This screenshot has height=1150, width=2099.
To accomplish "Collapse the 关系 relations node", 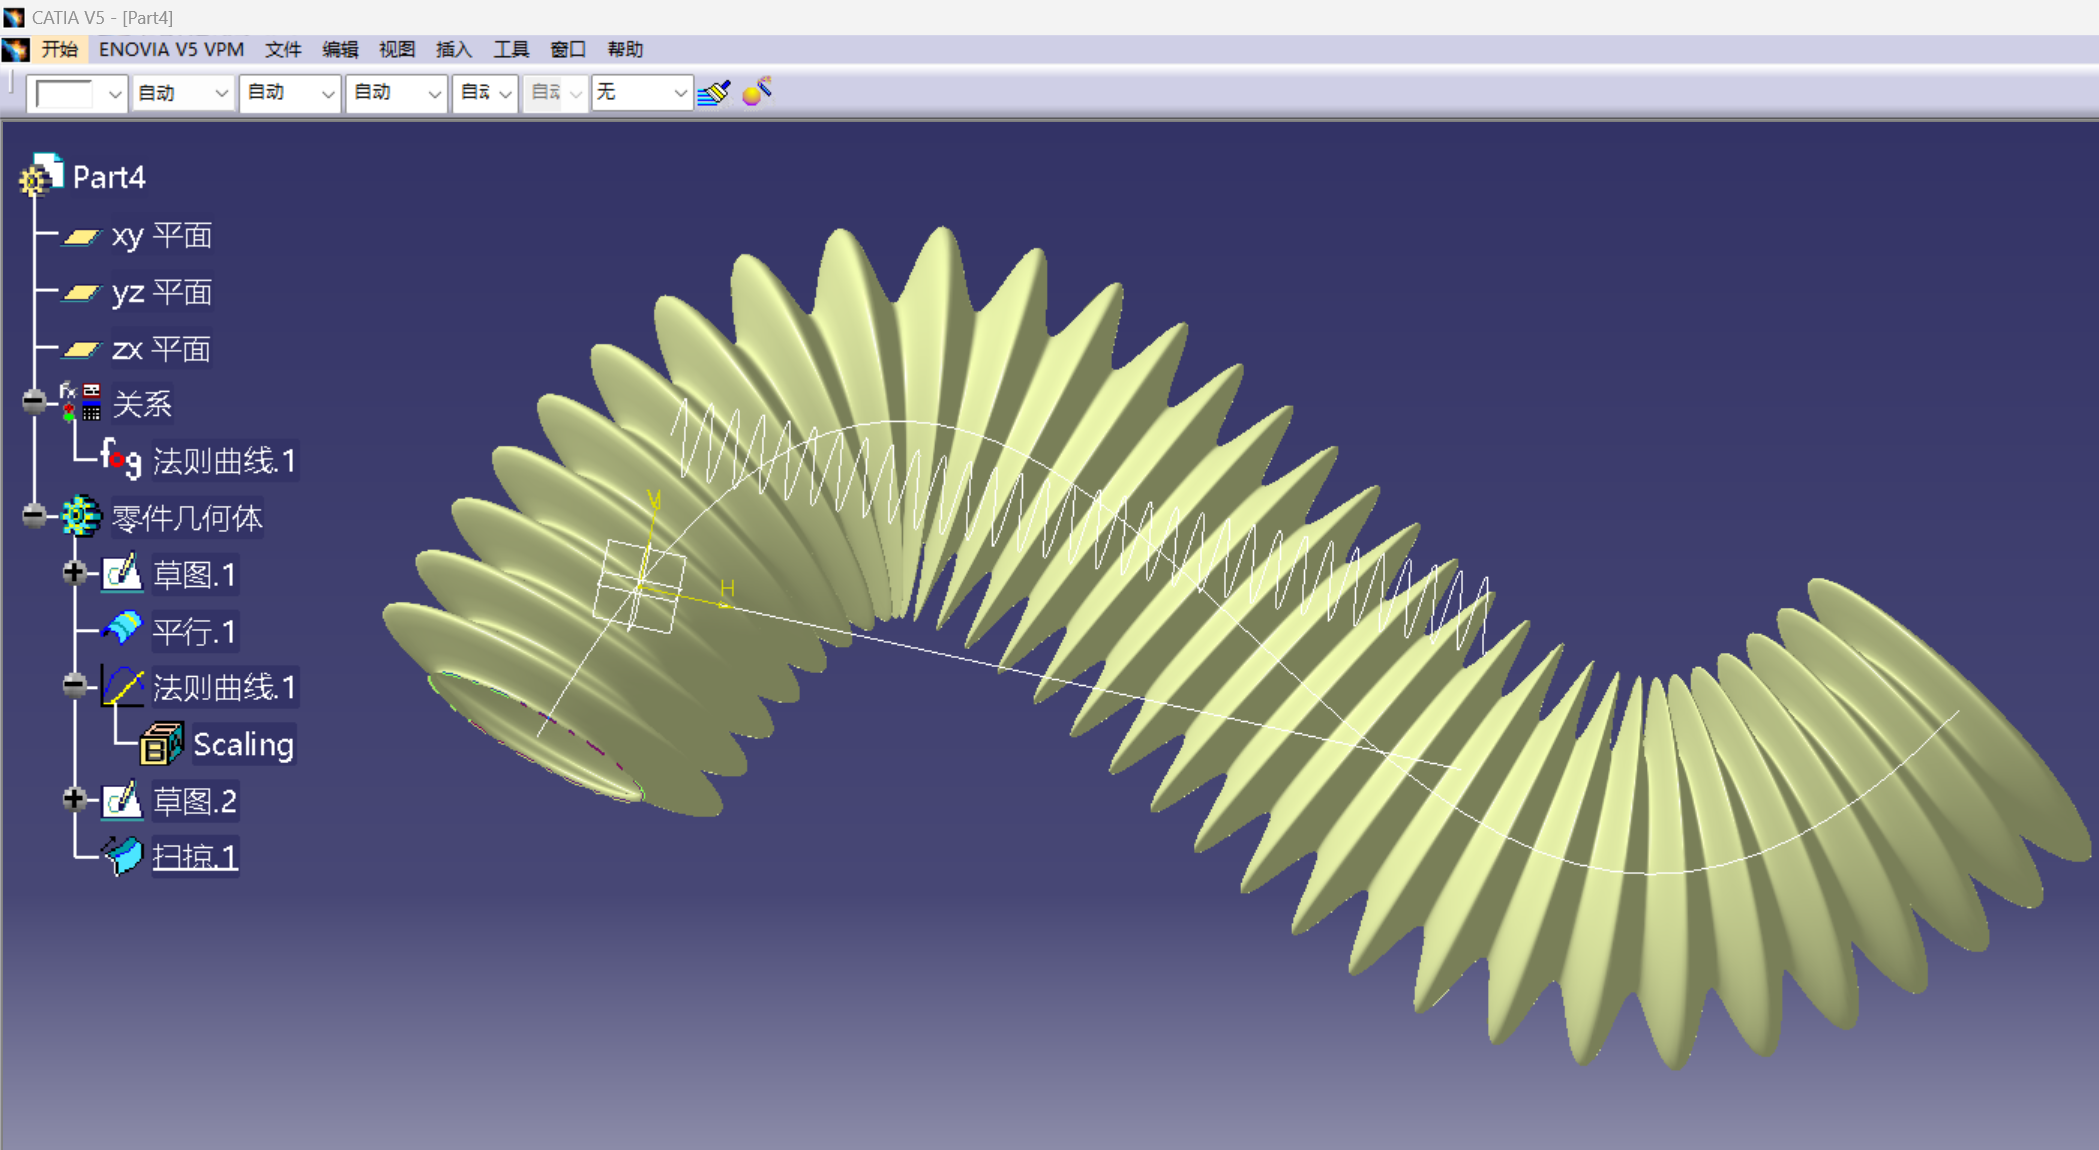I will point(34,402).
